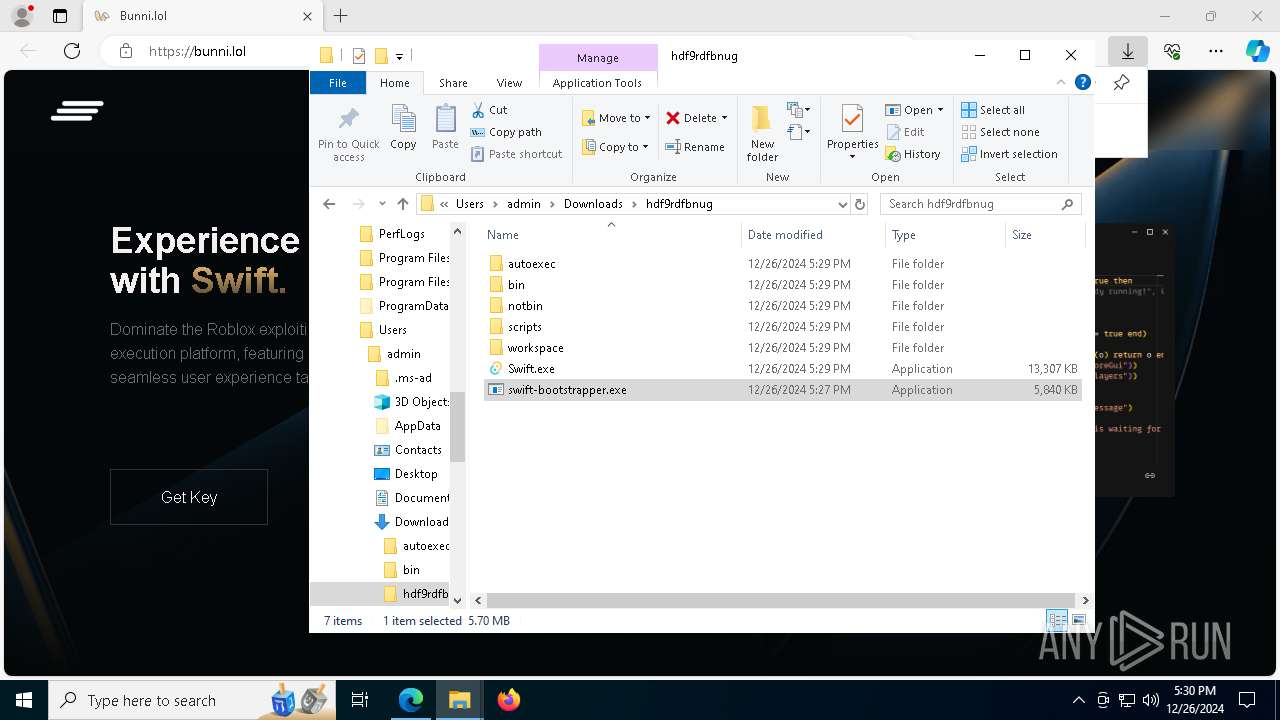This screenshot has width=1280, height=720.
Task: Go back in Explorer navigation
Action: point(329,204)
